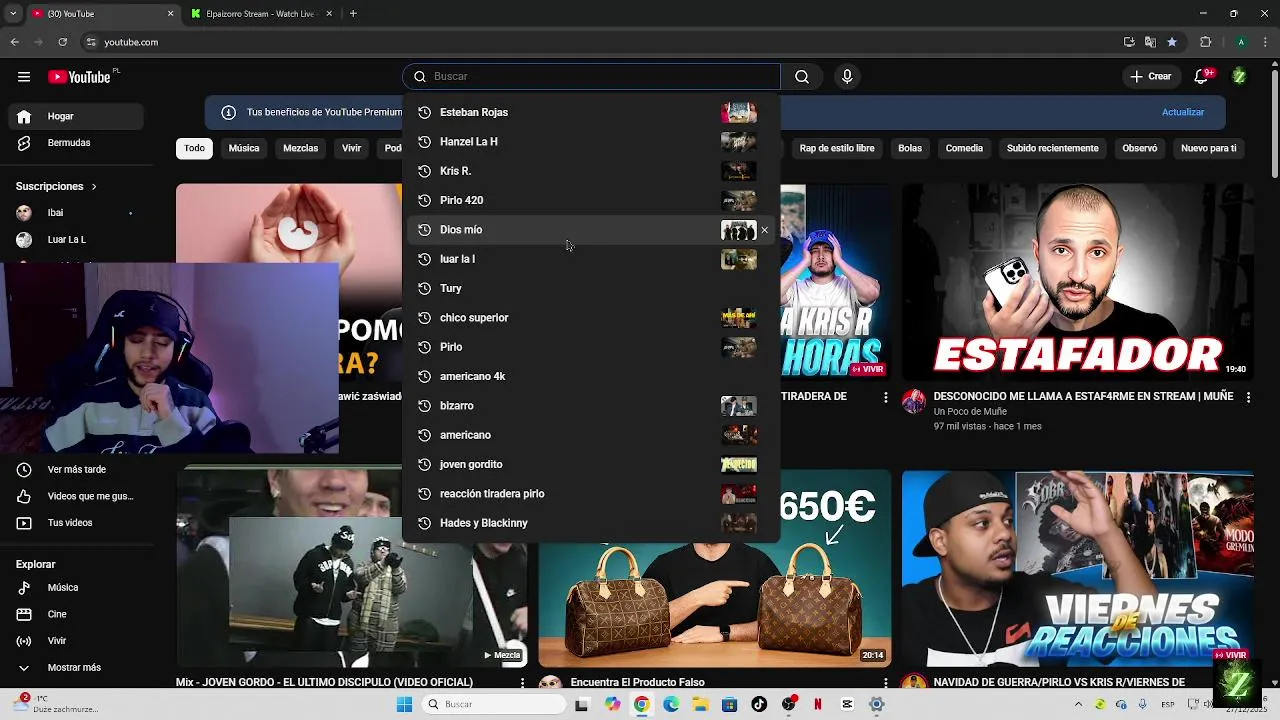Select the Comedia filter chip
Screen dimensions: 1280x720
click(964, 148)
